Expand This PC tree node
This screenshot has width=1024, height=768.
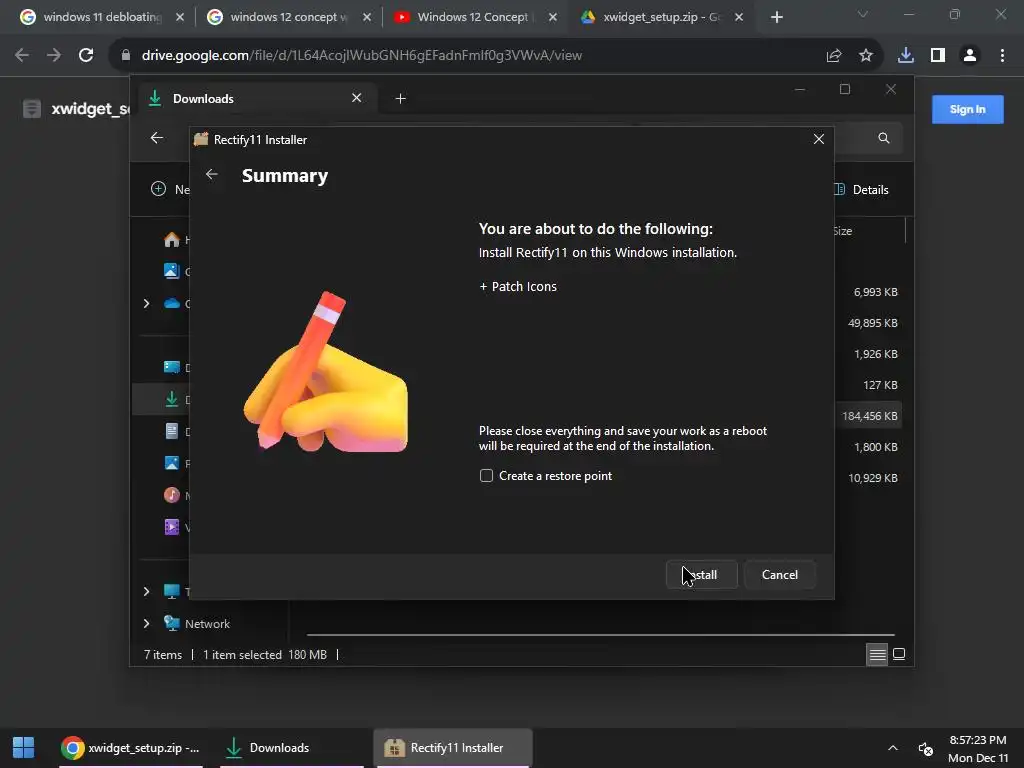click(146, 591)
